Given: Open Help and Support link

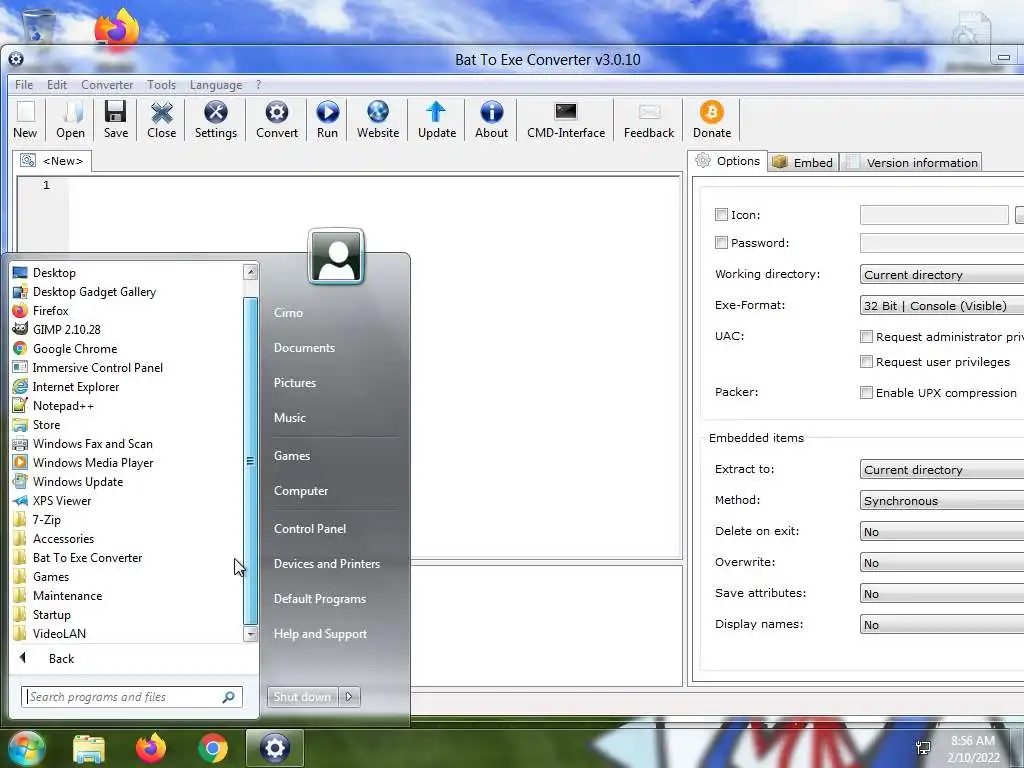Looking at the screenshot, I should tap(320, 634).
